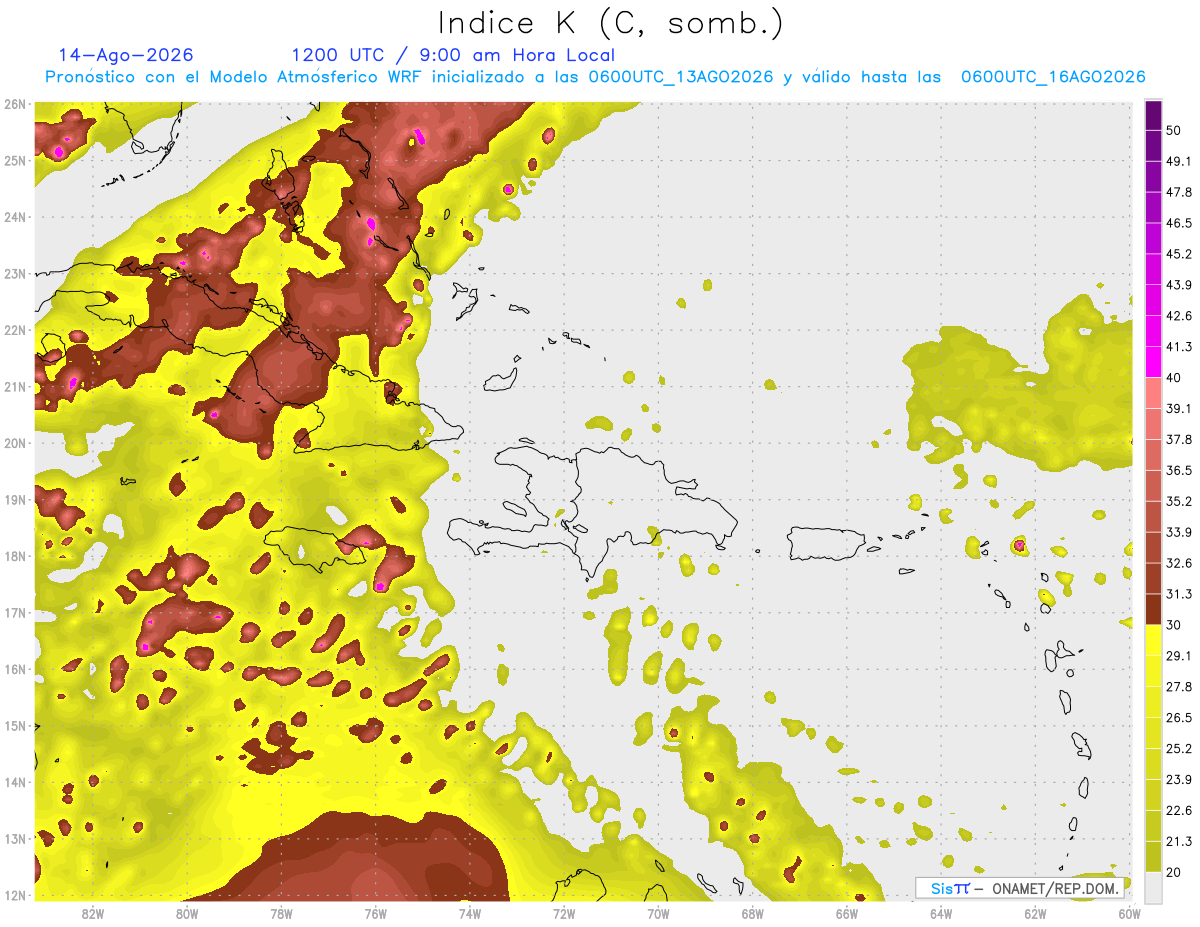The width and height of the screenshot is (1200, 927).
Task: Click colorbar value "36.5"
Action: point(1178,470)
